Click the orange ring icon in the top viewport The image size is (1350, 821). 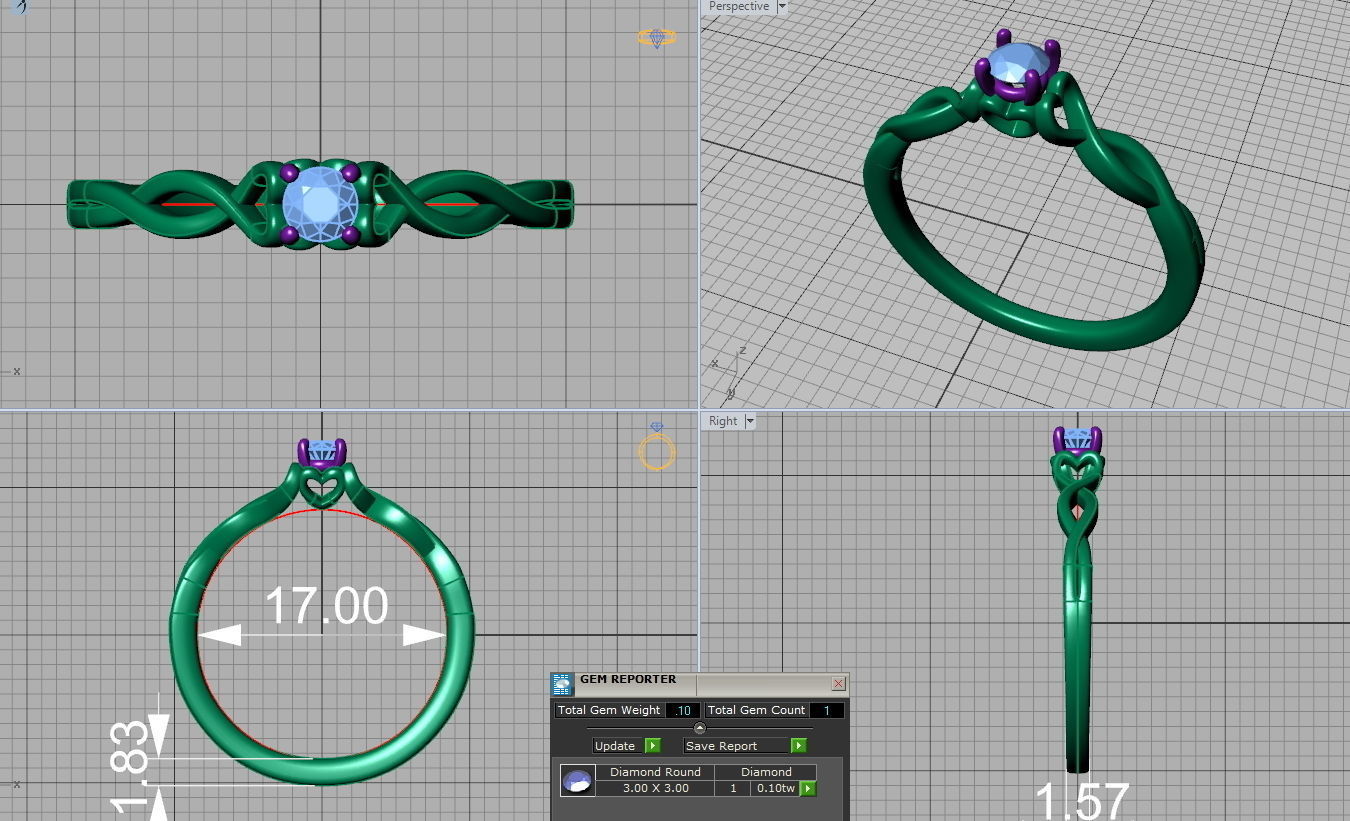(x=657, y=38)
